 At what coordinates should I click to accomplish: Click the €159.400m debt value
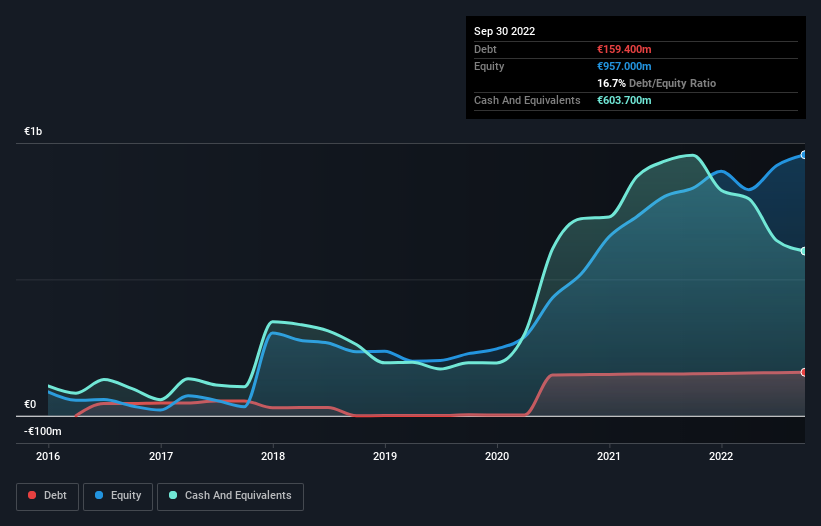[x=624, y=49]
